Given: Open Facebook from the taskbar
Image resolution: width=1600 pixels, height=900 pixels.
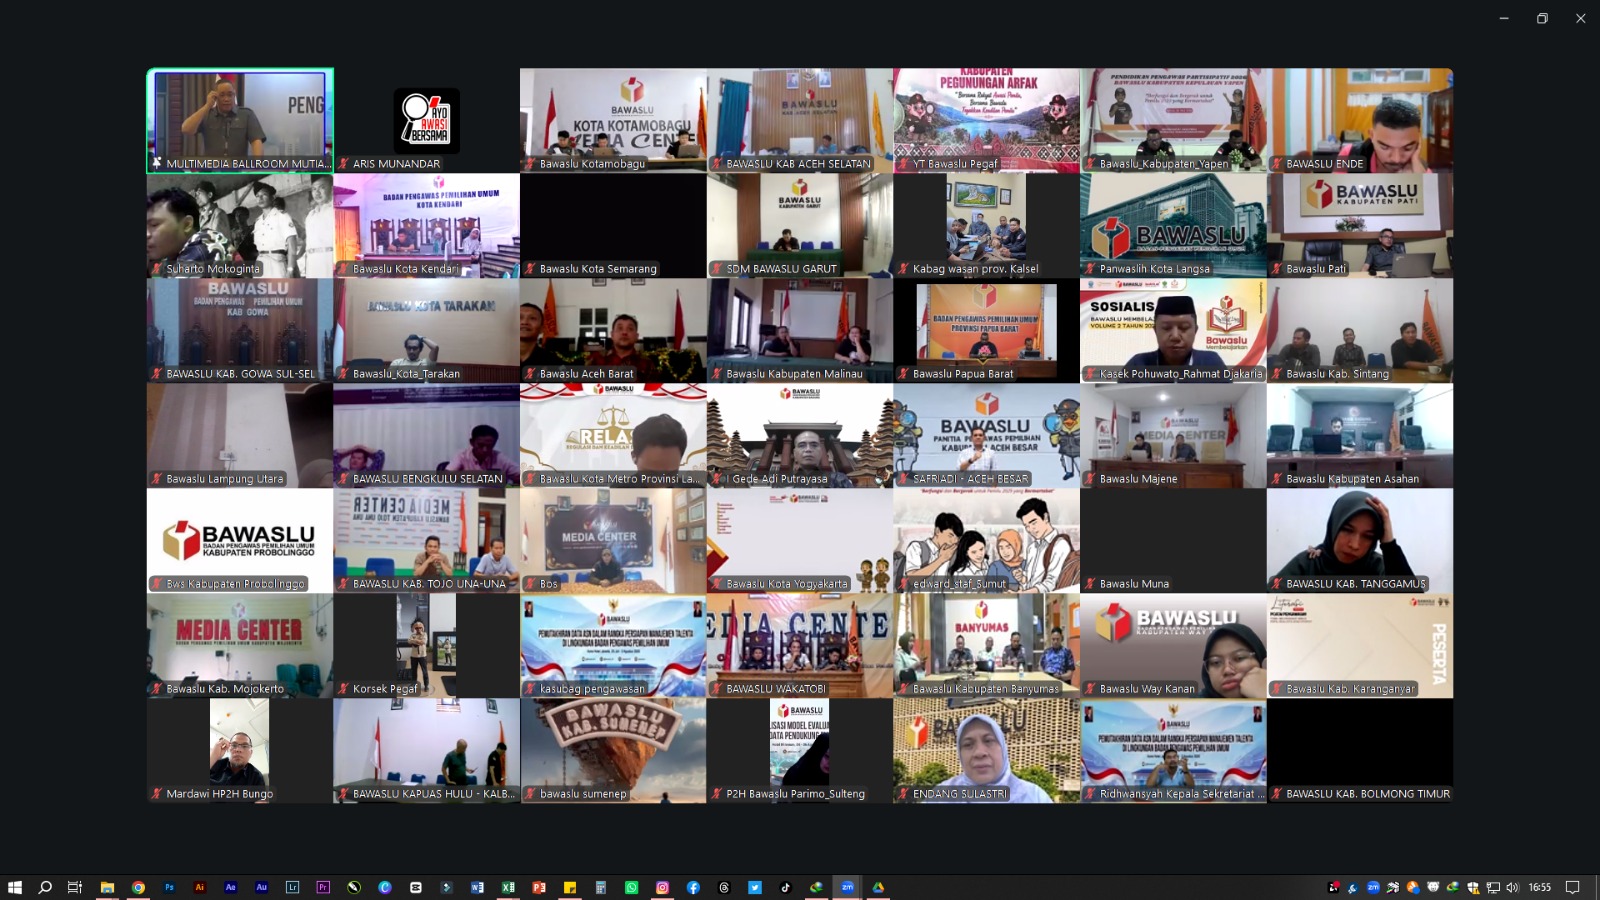Looking at the screenshot, I should tap(693, 887).
